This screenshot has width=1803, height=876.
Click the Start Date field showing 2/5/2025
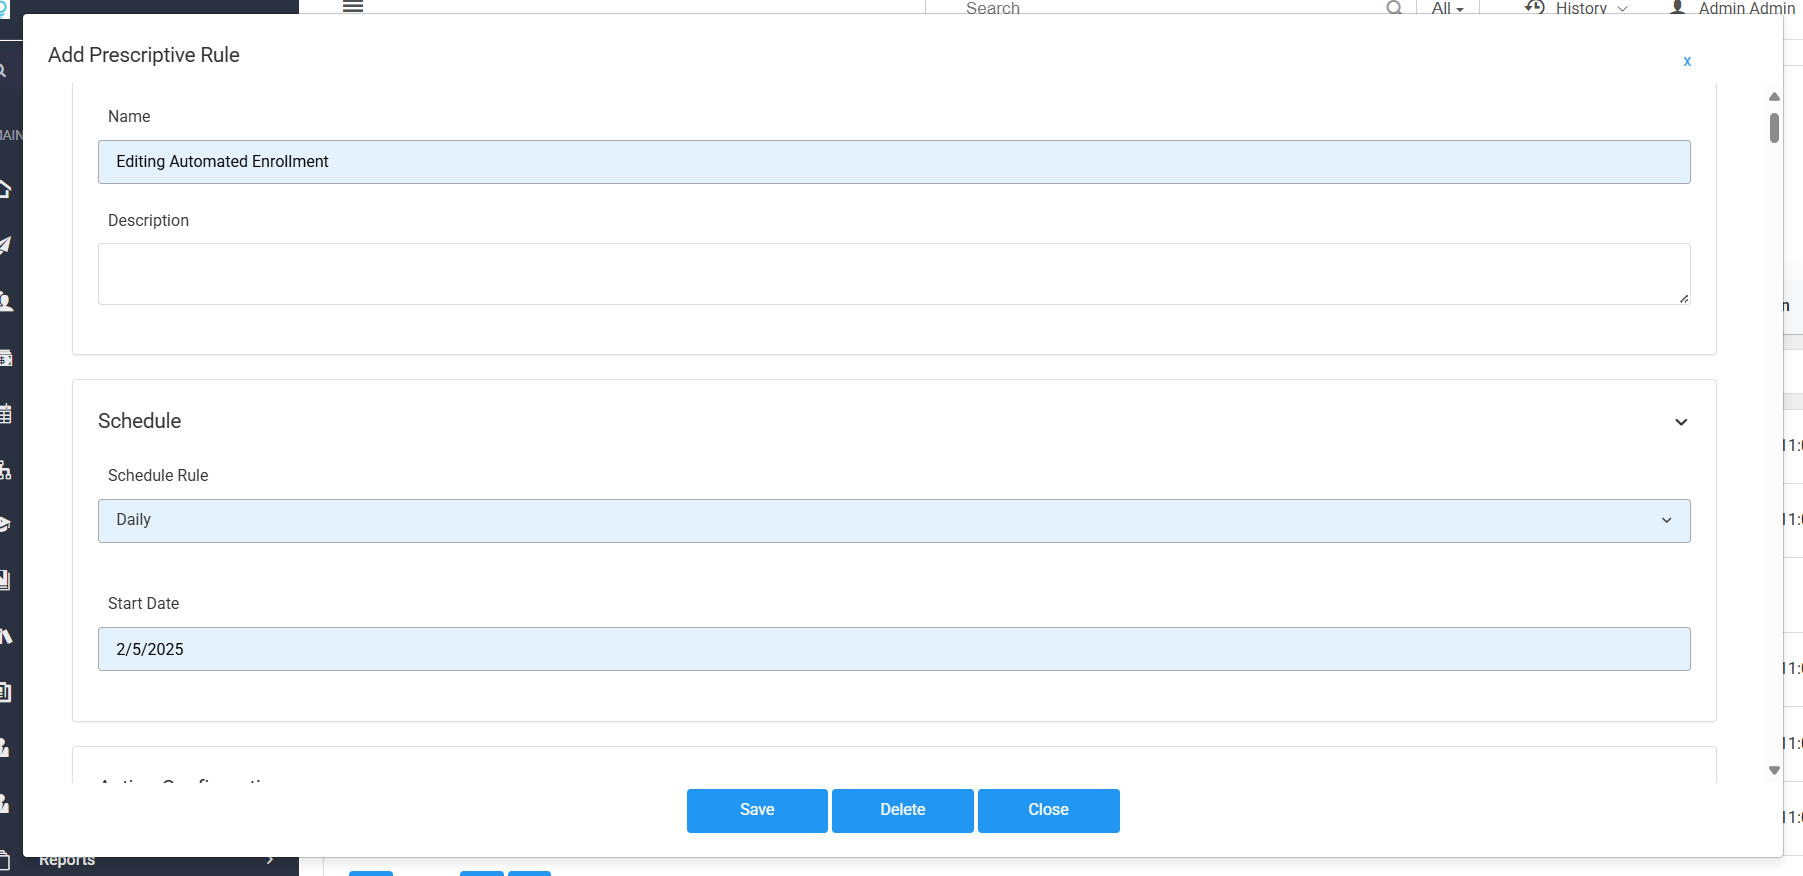pyautogui.click(x=893, y=649)
